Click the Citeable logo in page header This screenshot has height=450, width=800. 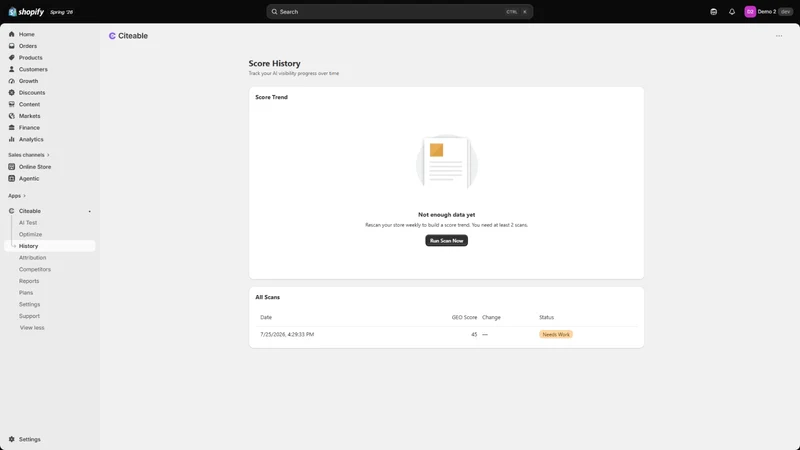pos(112,36)
